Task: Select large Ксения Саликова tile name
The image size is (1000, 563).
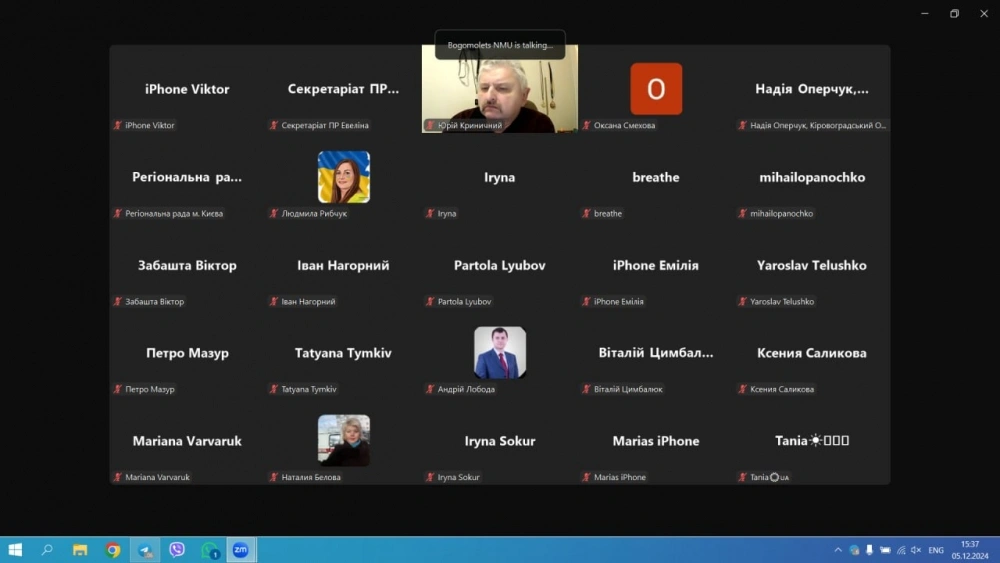Action: point(812,353)
